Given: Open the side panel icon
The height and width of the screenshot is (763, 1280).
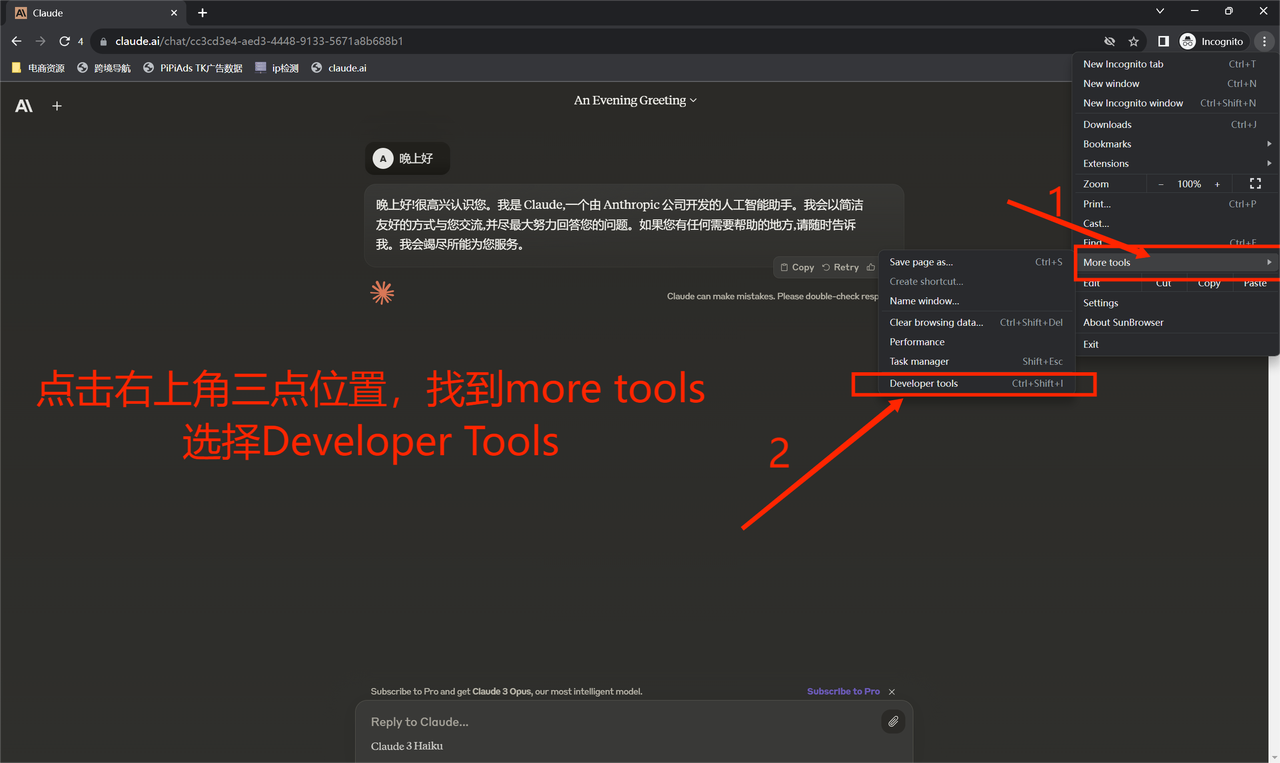Looking at the screenshot, I should [x=1163, y=41].
